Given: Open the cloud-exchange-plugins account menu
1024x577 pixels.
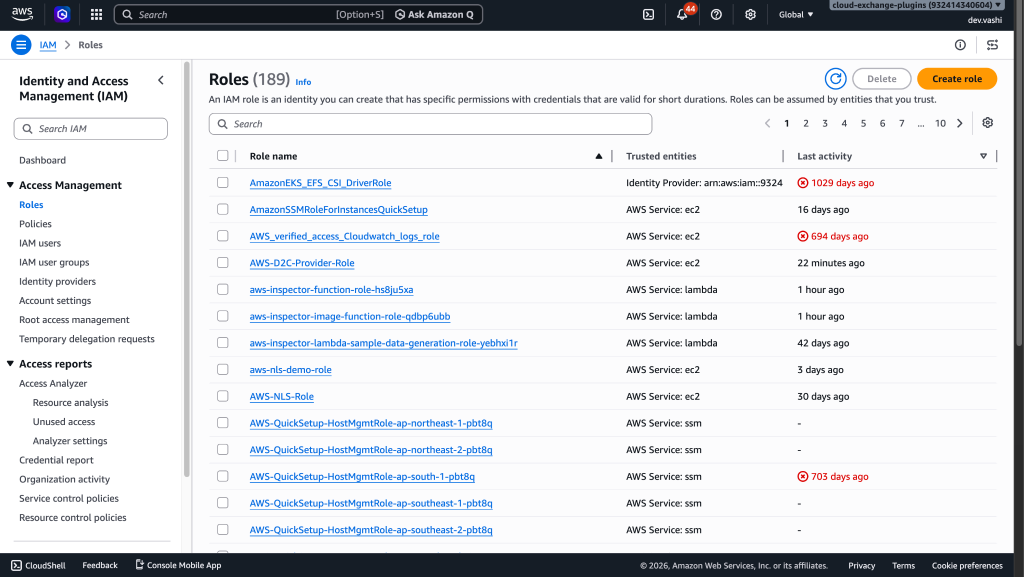Looking at the screenshot, I should (x=916, y=5).
